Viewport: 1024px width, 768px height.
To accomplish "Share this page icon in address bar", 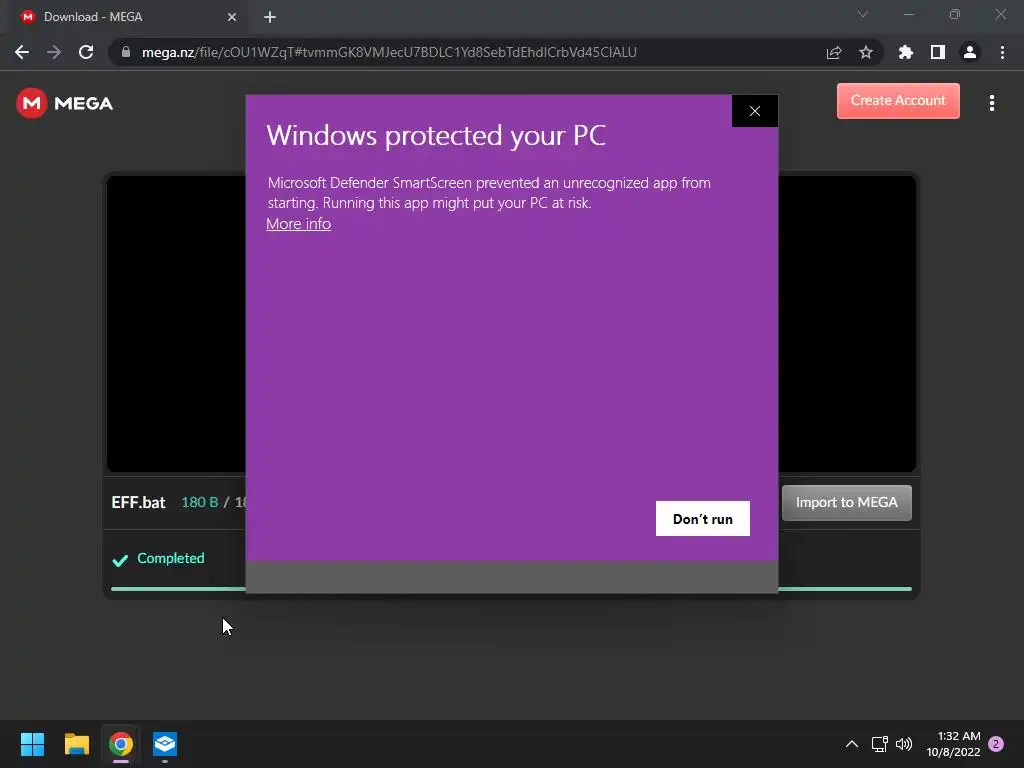I will 834,52.
